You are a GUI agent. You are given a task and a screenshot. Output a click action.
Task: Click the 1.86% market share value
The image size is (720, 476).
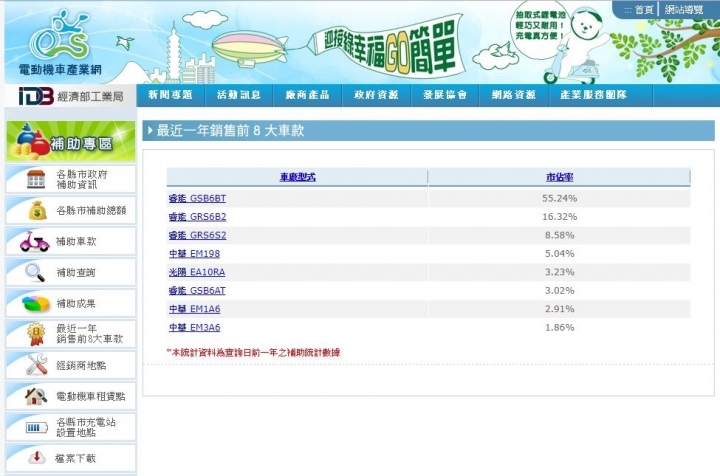[x=559, y=327]
